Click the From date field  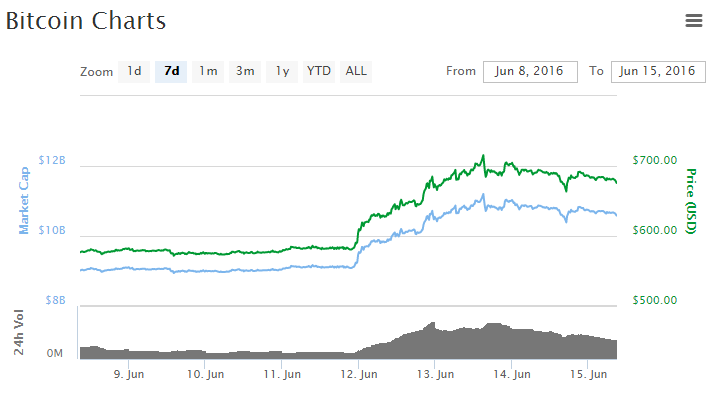pyautogui.click(x=529, y=71)
